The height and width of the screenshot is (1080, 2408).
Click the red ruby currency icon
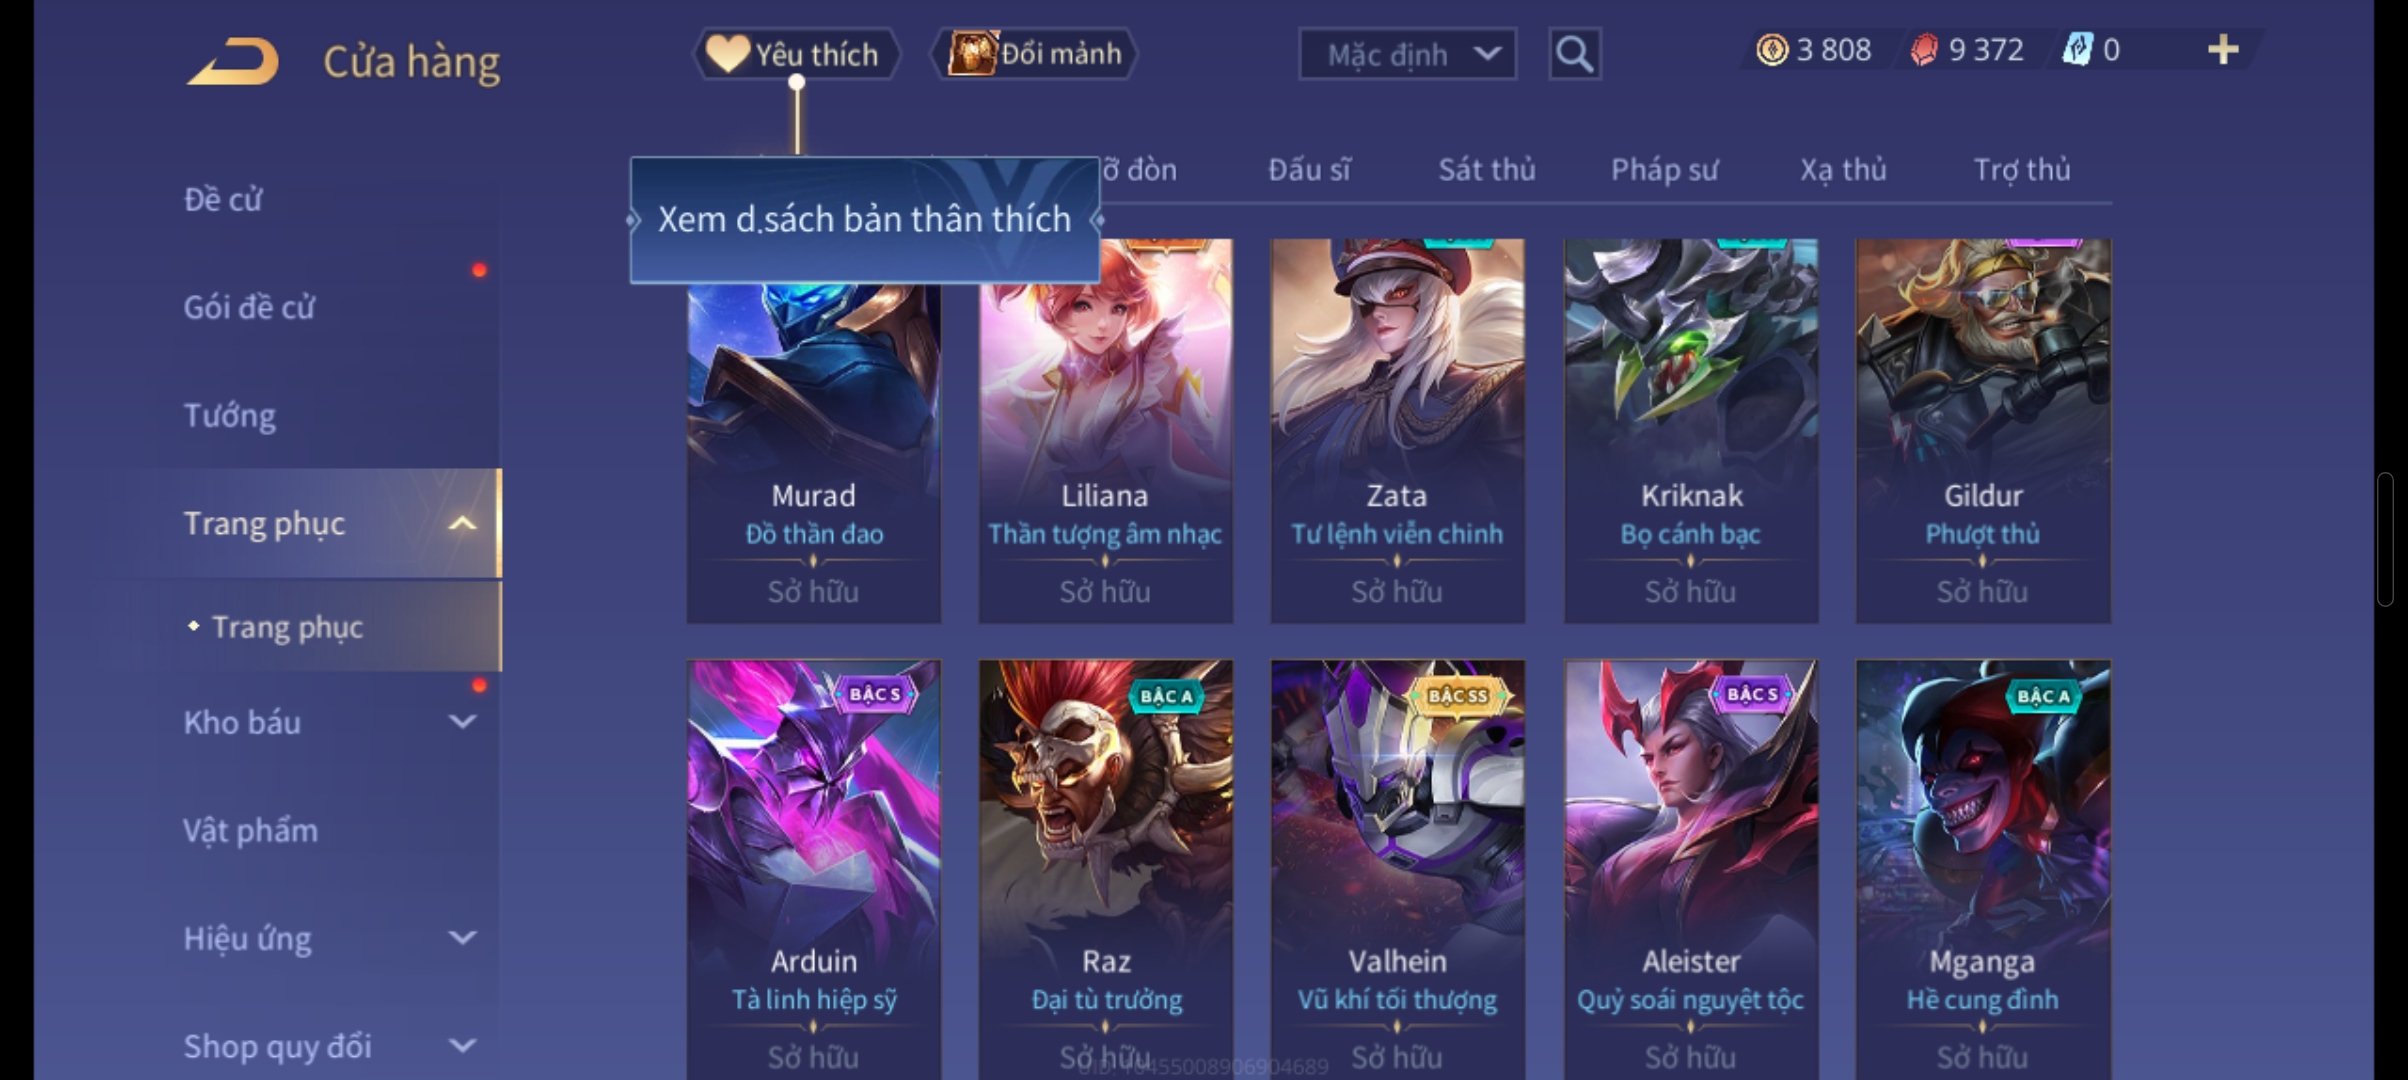(1924, 50)
